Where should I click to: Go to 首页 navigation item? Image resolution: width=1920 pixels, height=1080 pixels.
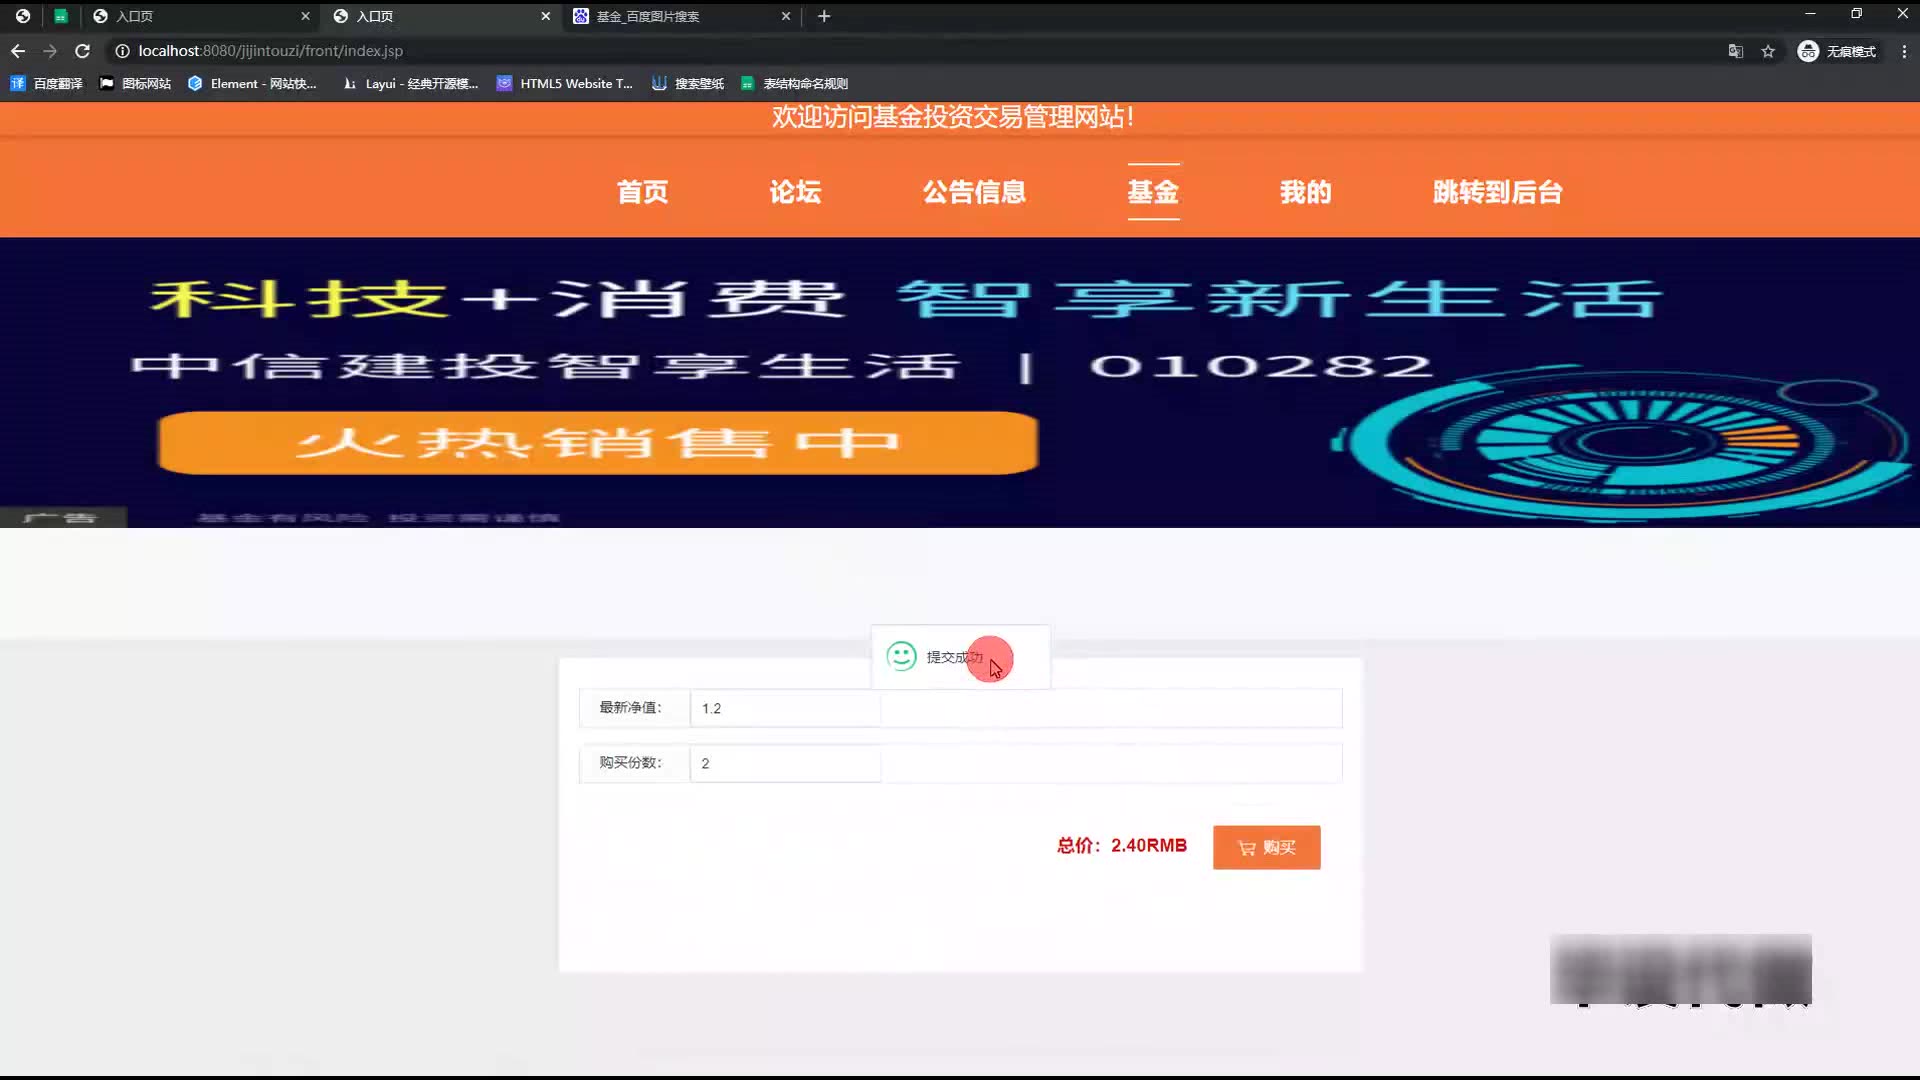pyautogui.click(x=642, y=192)
